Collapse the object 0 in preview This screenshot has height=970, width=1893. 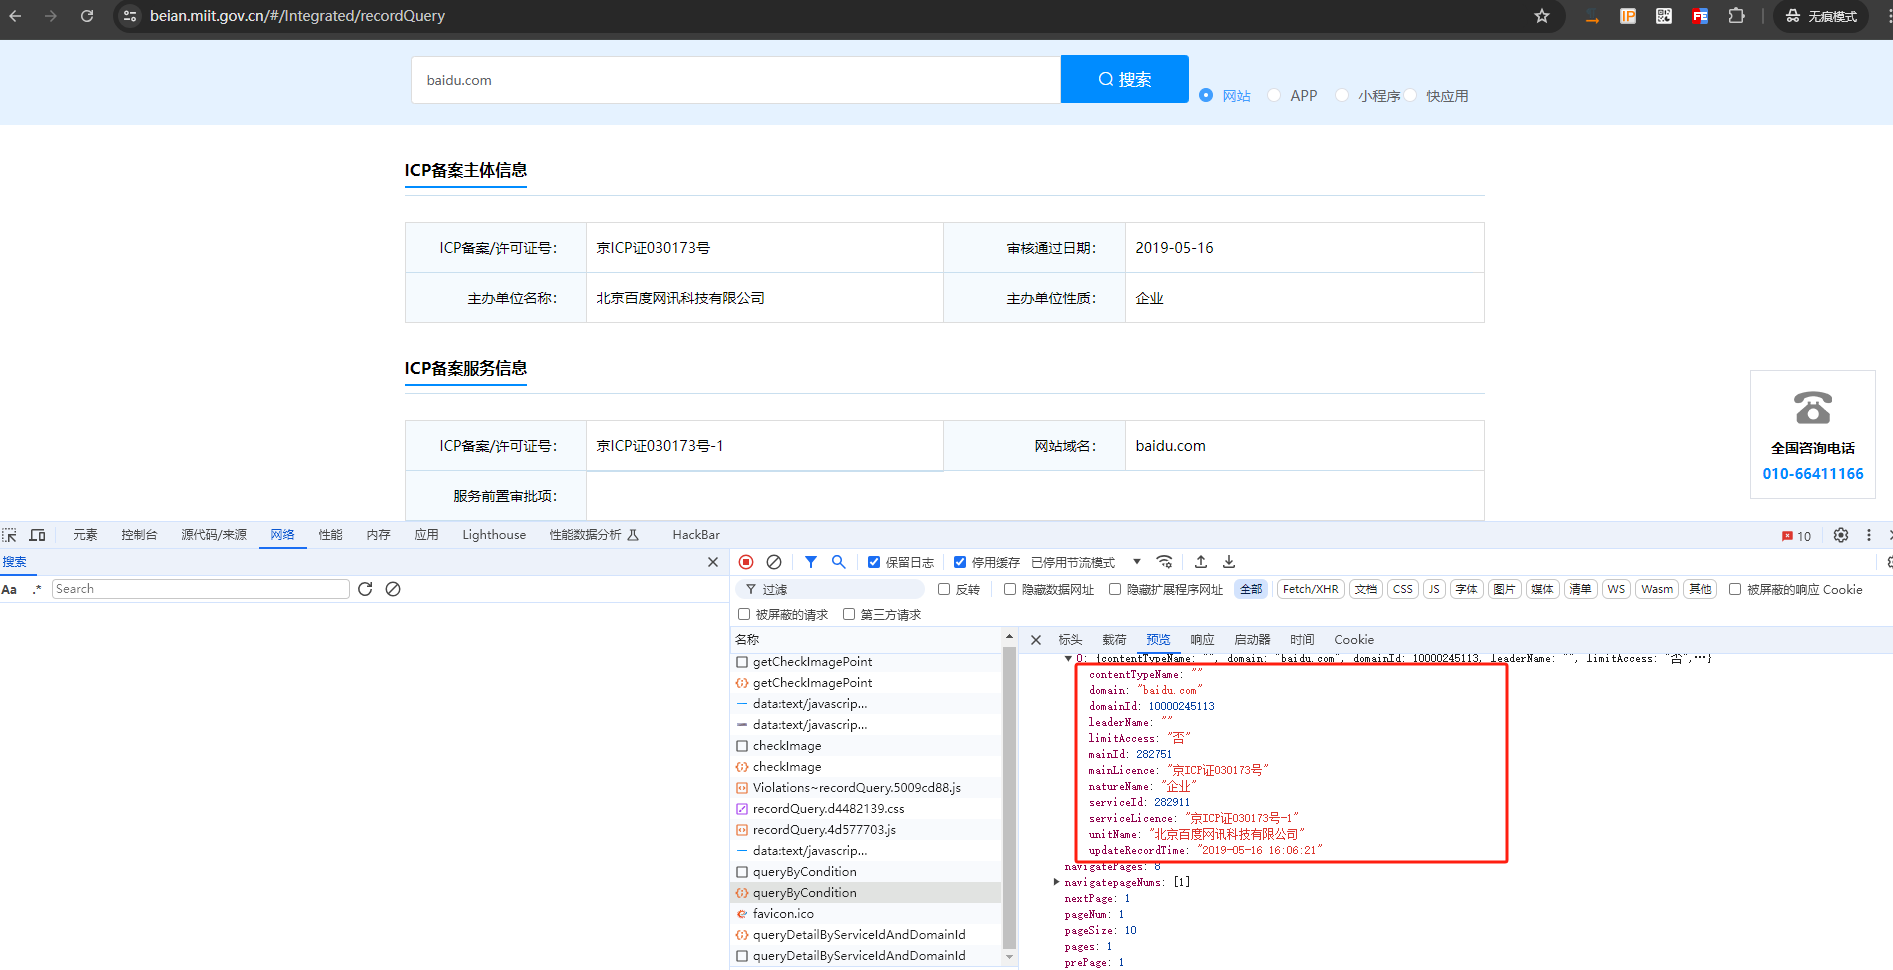1068,658
